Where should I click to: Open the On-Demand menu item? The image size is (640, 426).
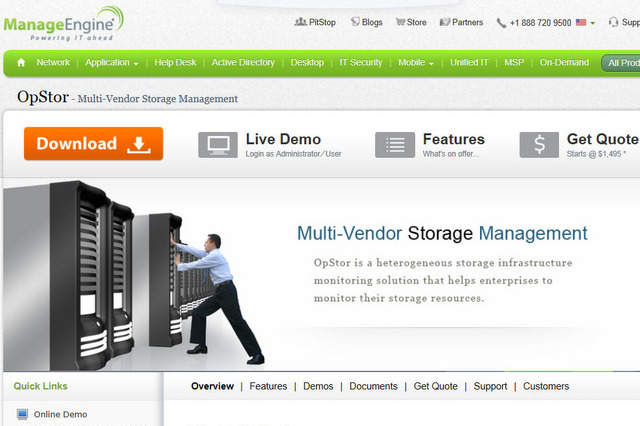click(x=564, y=62)
